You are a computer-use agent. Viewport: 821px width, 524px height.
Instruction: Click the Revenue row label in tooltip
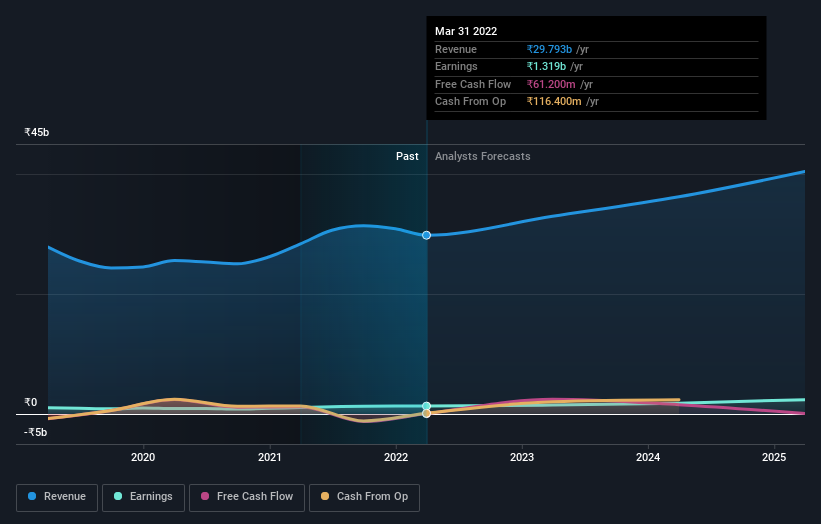pos(456,49)
